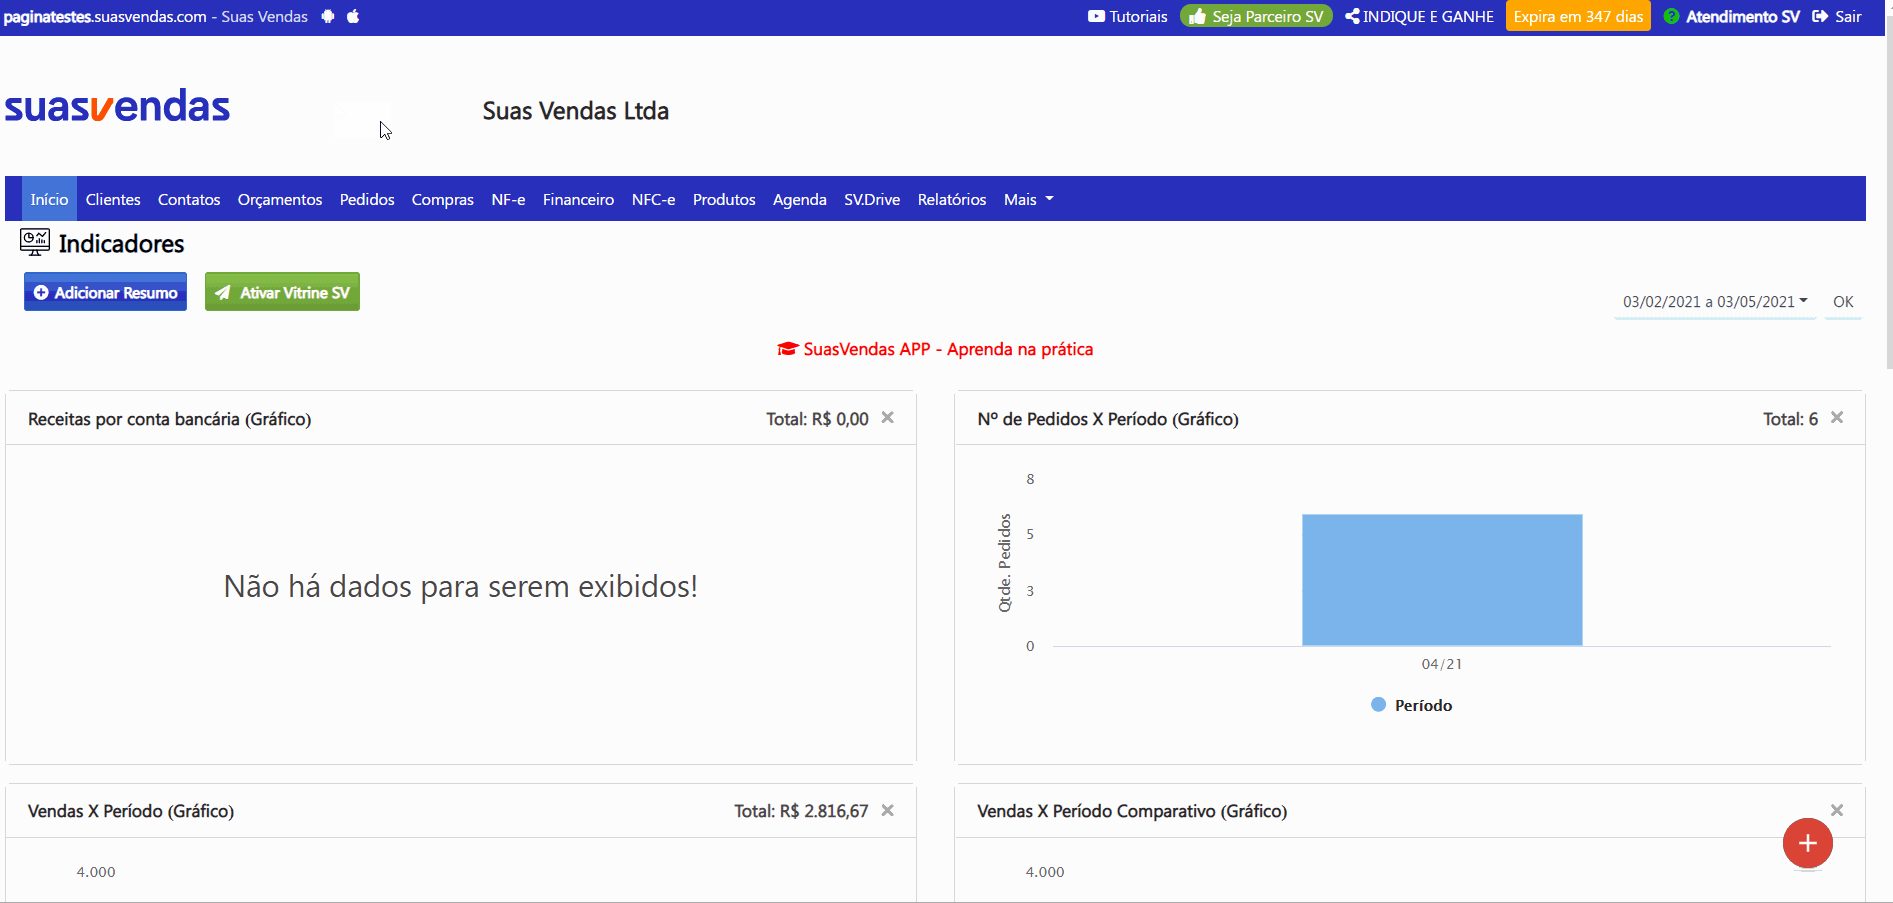This screenshot has width=1893, height=903.
Task: Open the Mais dropdown menu
Action: 1028,199
